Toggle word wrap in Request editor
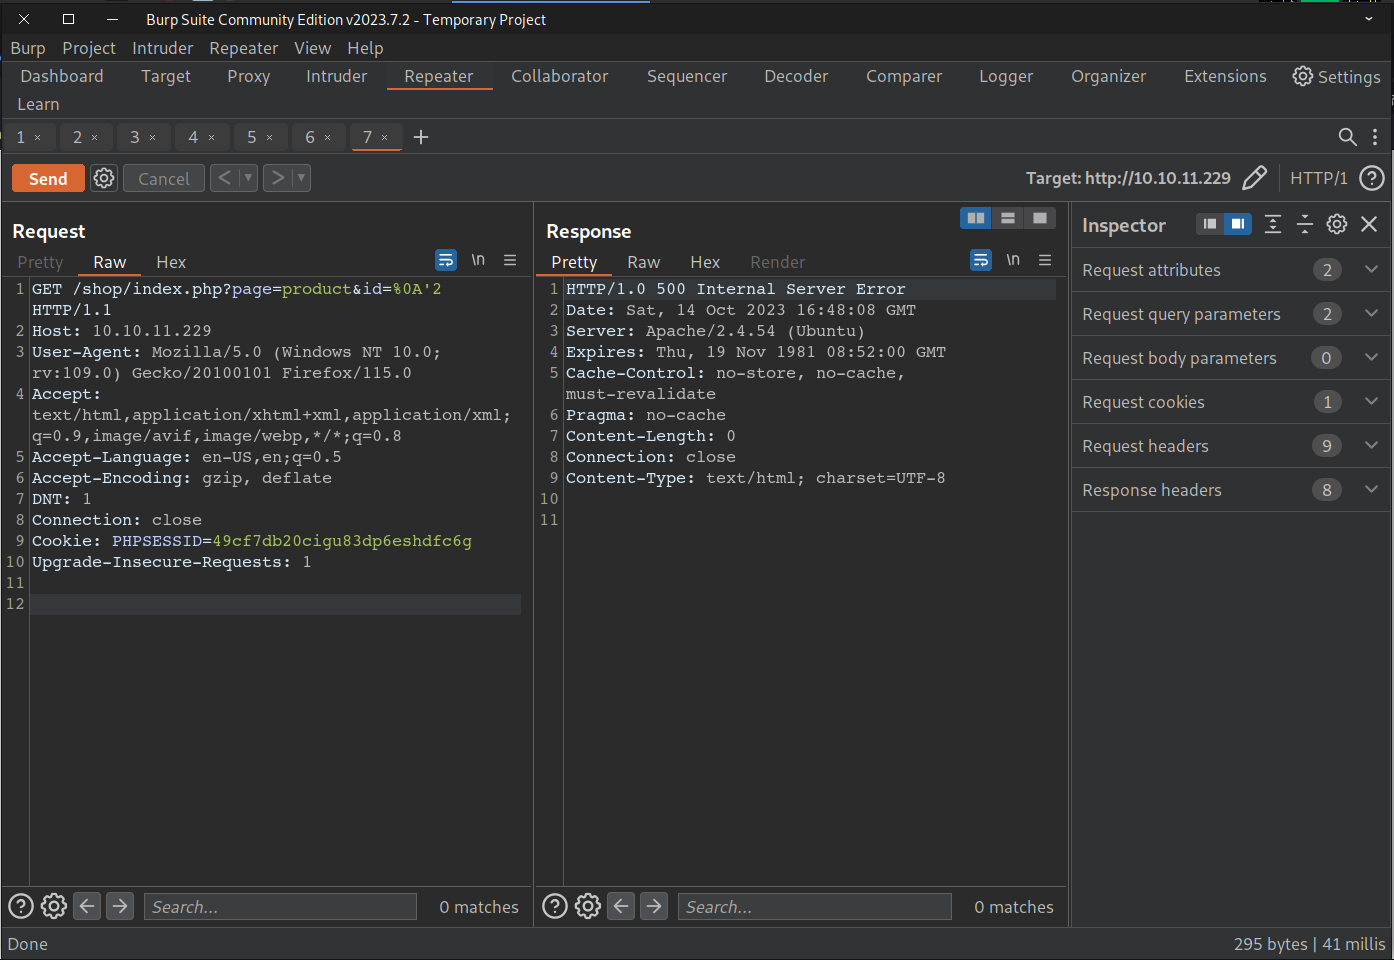The height and width of the screenshot is (960, 1394). (x=446, y=260)
